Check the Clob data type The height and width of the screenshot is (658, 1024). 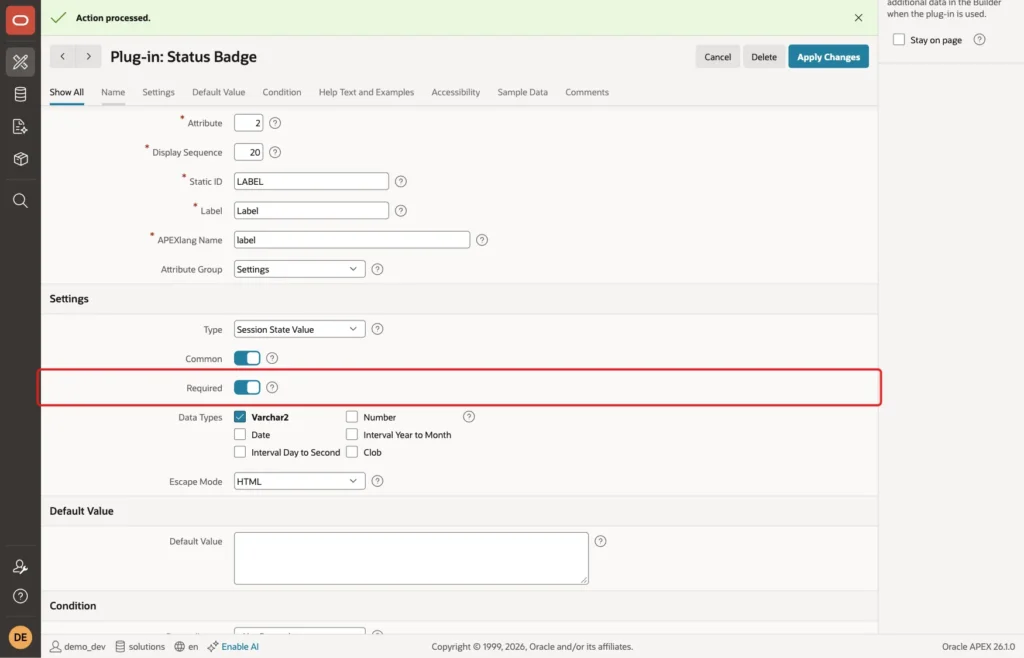[x=352, y=452]
